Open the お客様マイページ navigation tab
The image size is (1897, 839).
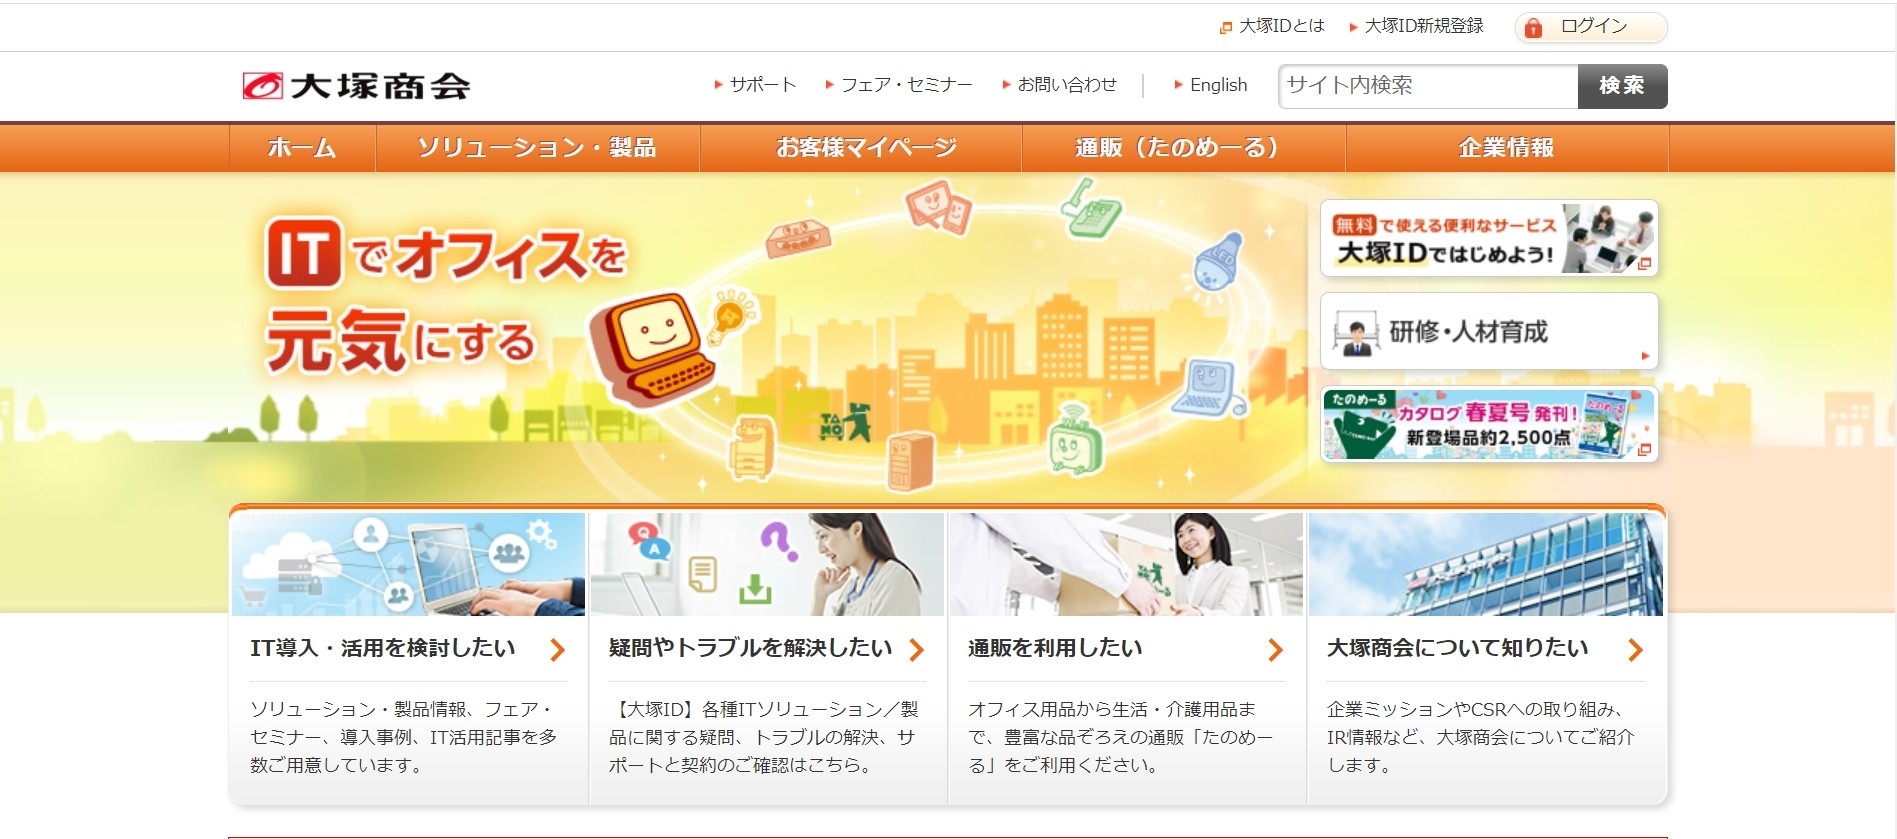(866, 148)
